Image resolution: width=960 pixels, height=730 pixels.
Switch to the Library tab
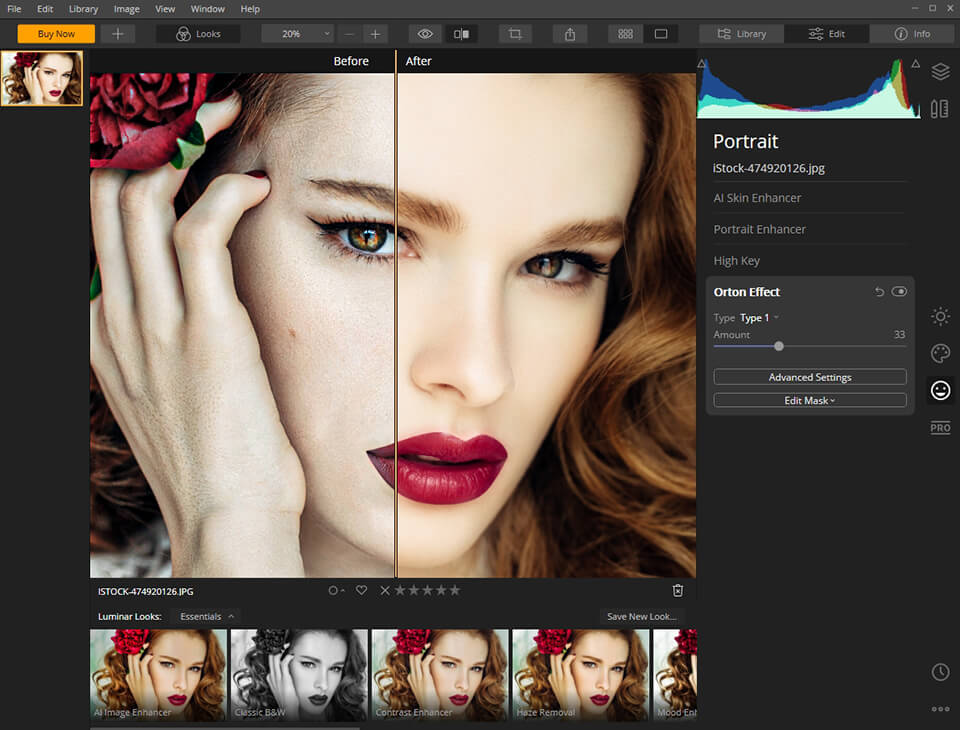pos(740,33)
